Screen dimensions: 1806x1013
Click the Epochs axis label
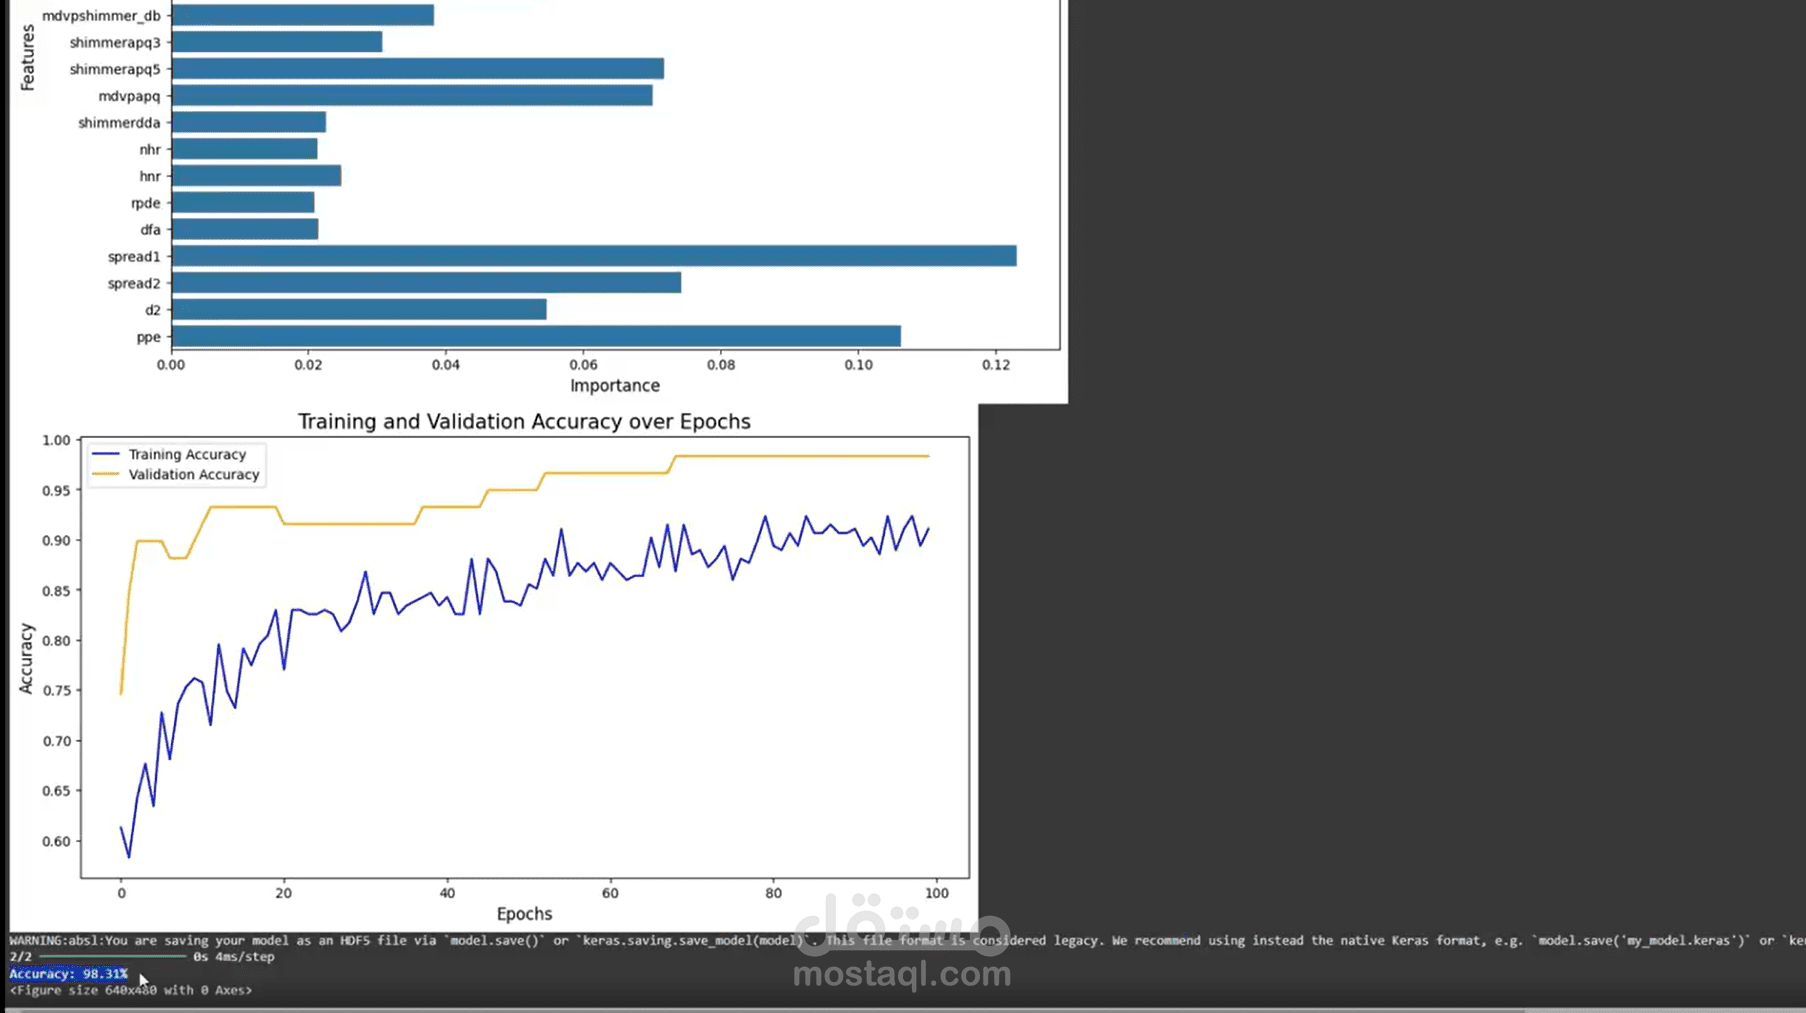[523, 913]
